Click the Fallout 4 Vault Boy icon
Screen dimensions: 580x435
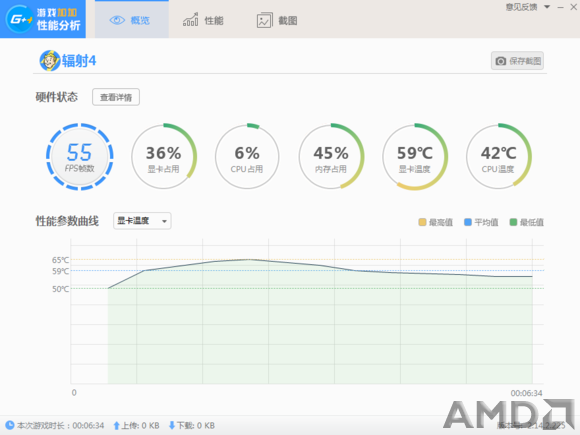point(50,61)
